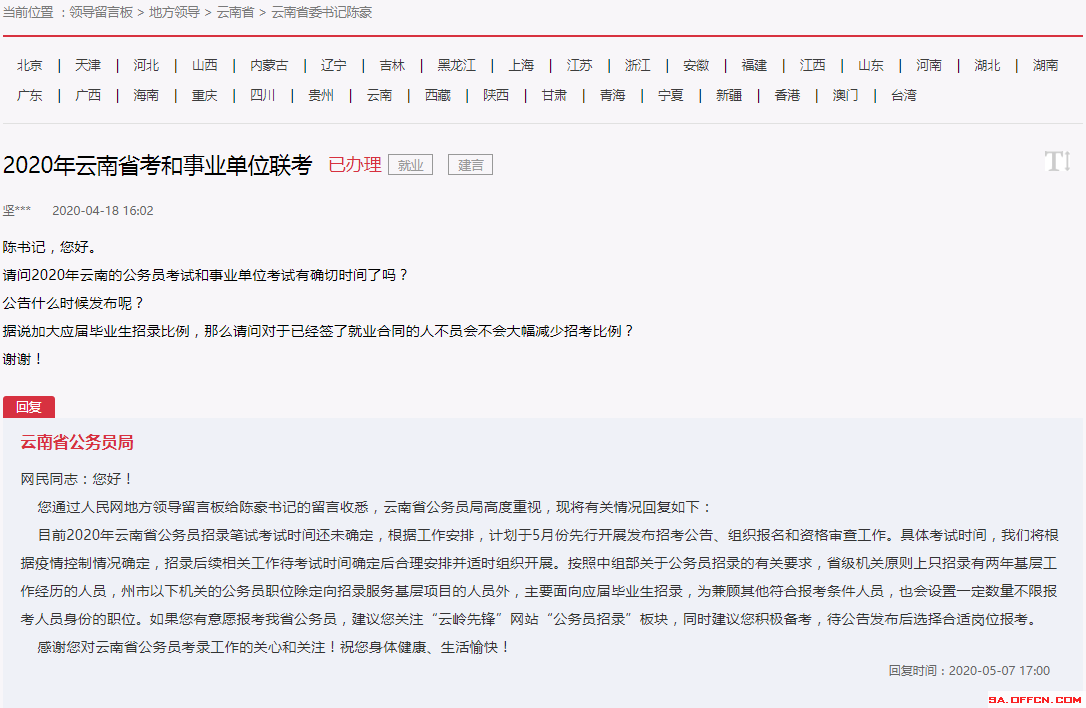This screenshot has height=708, width=1086.
Task: Select the 安徽 region
Action: 696,65
